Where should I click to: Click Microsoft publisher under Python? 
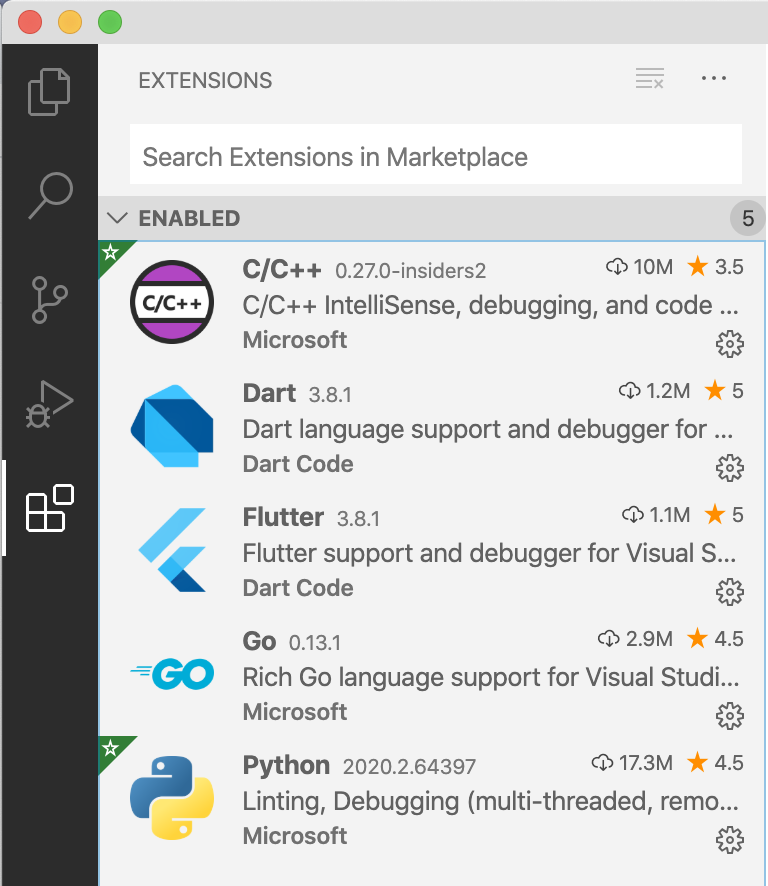click(x=295, y=836)
